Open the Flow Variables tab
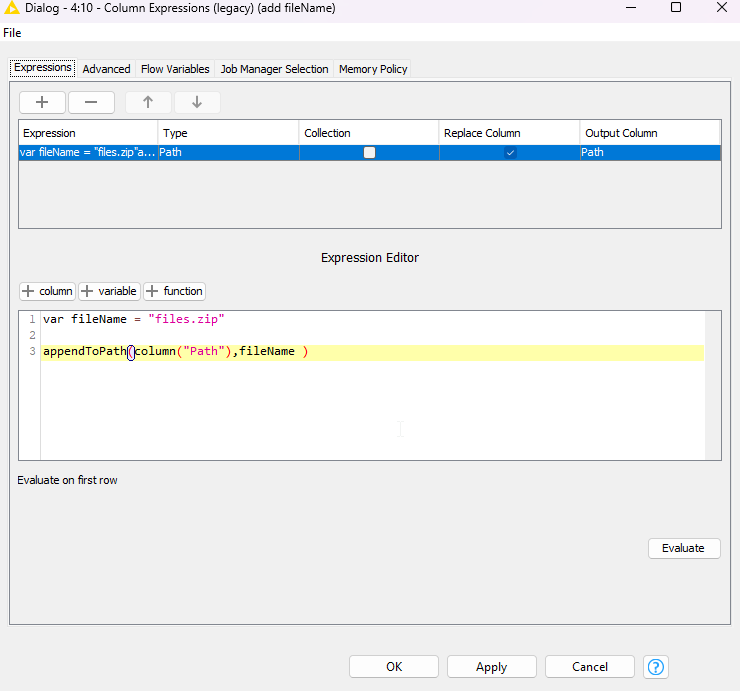The height and width of the screenshot is (691, 740). coord(175,69)
